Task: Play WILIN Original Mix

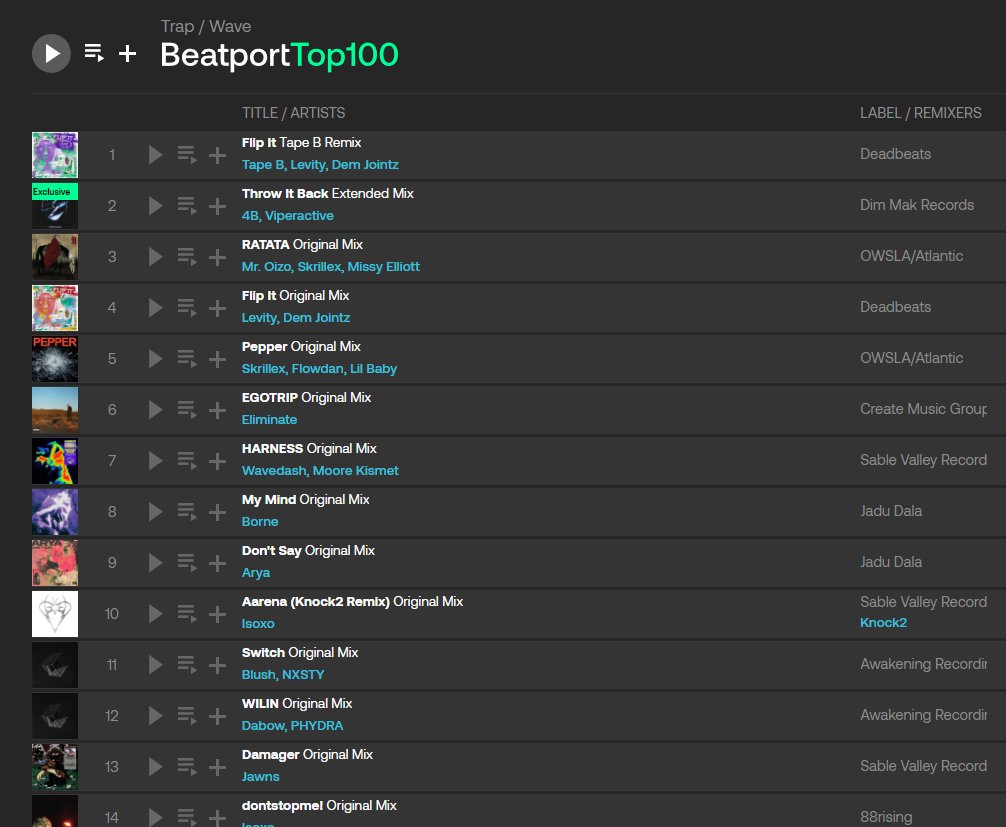Action: click(x=155, y=716)
